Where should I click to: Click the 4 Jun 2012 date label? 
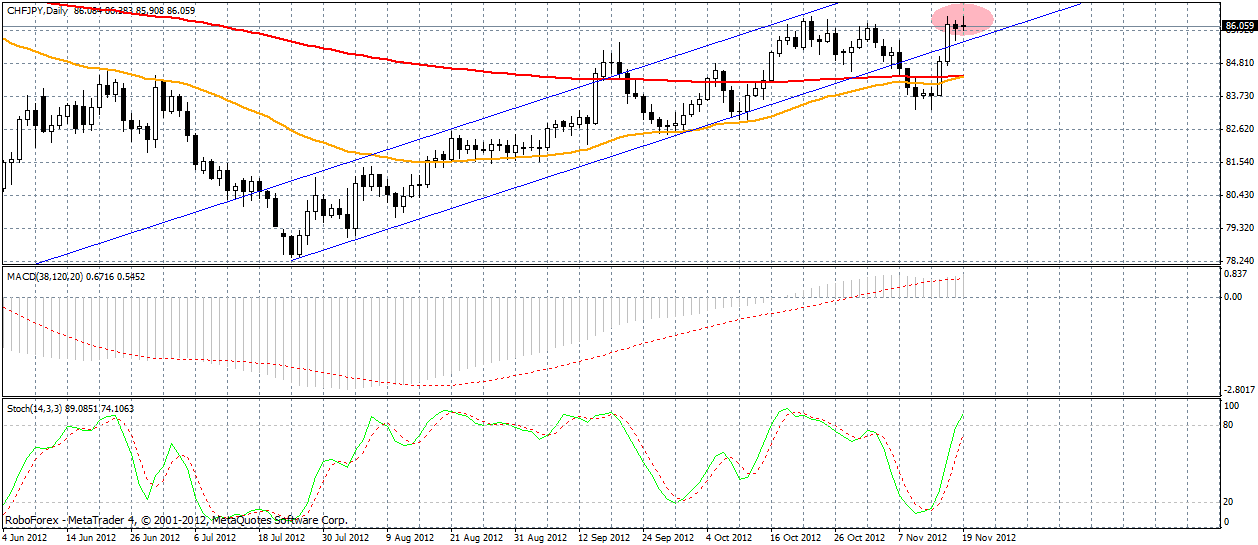point(26,538)
